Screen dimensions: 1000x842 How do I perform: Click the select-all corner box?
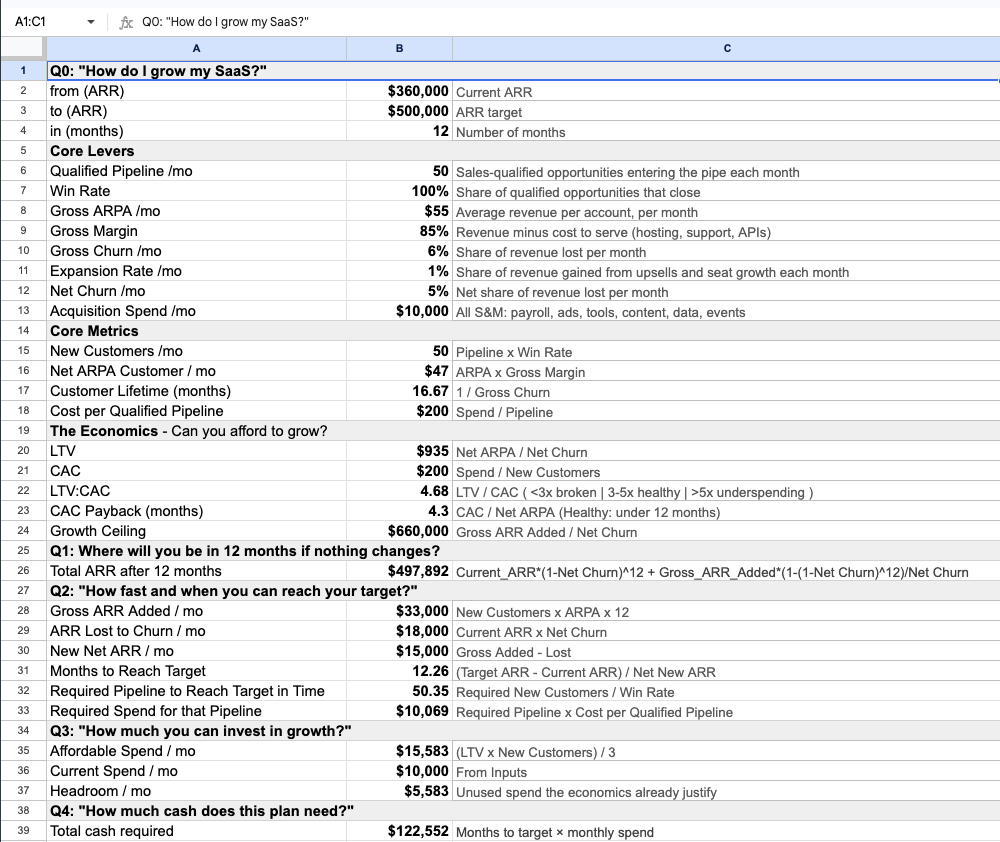coord(23,48)
